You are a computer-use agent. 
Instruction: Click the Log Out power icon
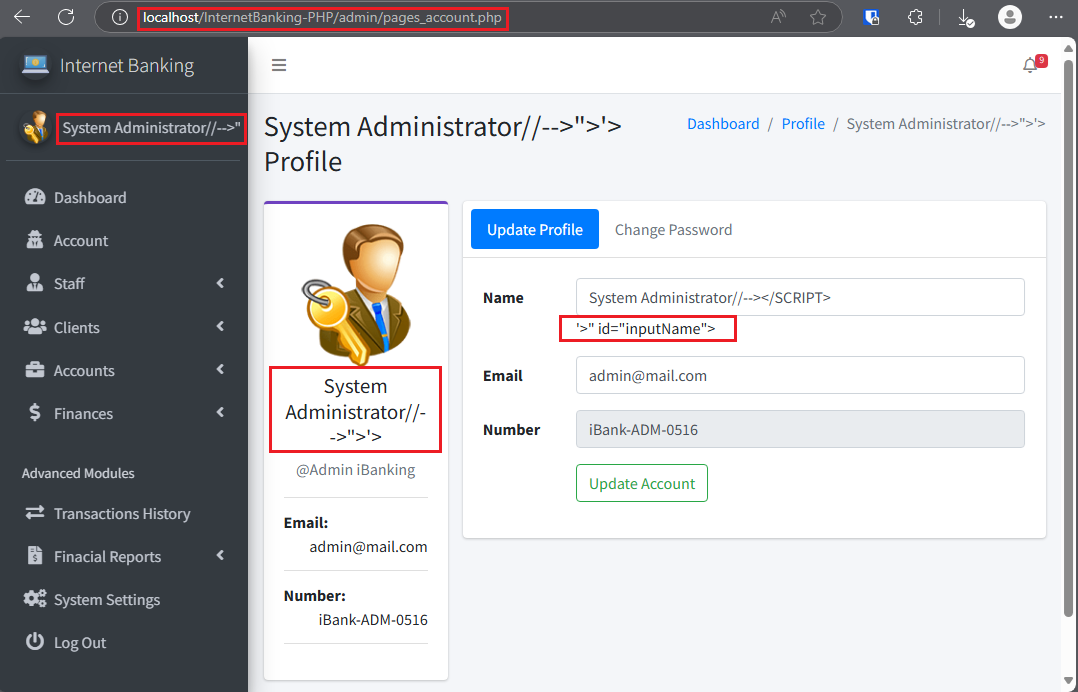pos(35,641)
